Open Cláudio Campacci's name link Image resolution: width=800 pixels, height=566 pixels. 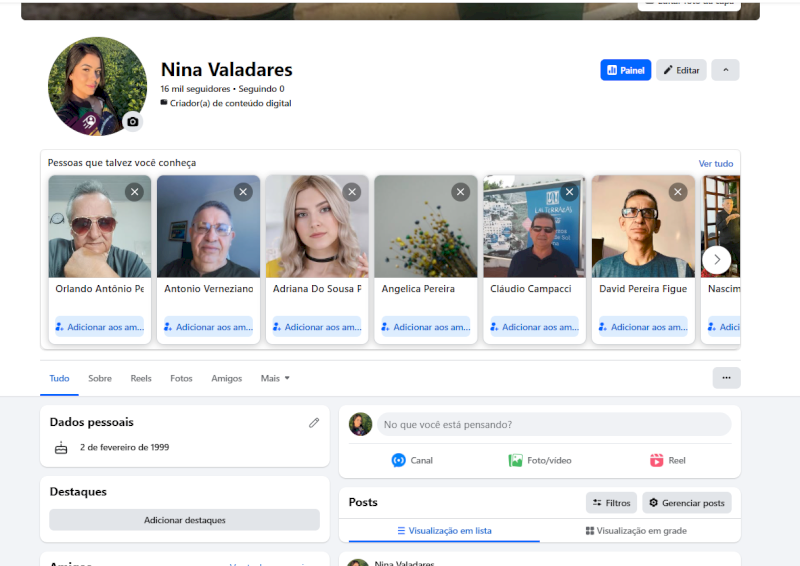coord(531,289)
